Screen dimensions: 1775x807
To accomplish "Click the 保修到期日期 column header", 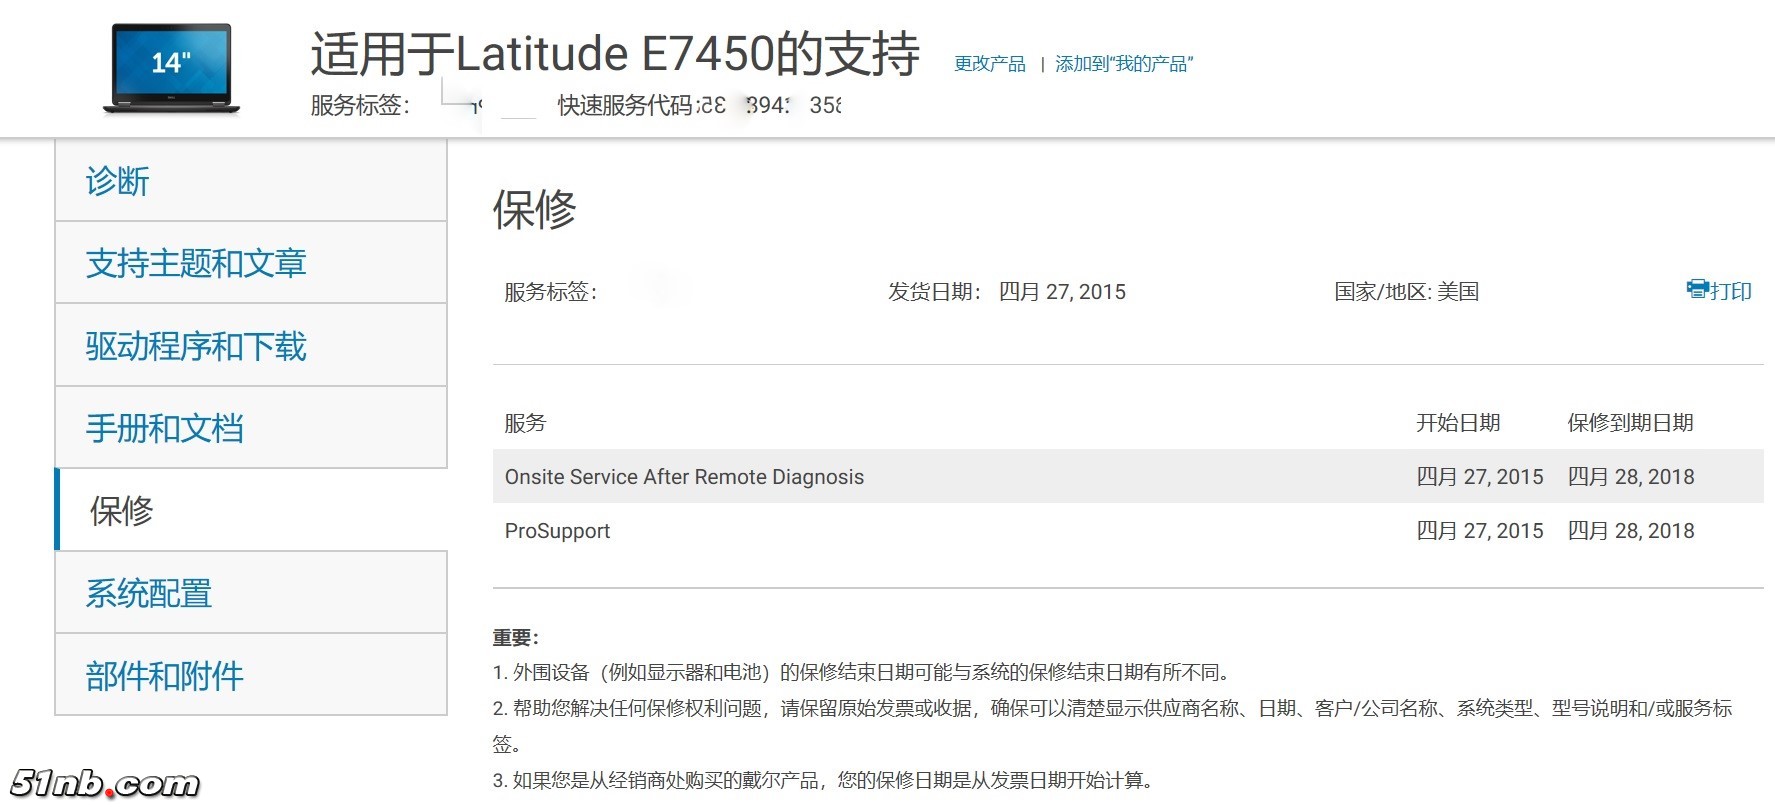I will [1631, 423].
